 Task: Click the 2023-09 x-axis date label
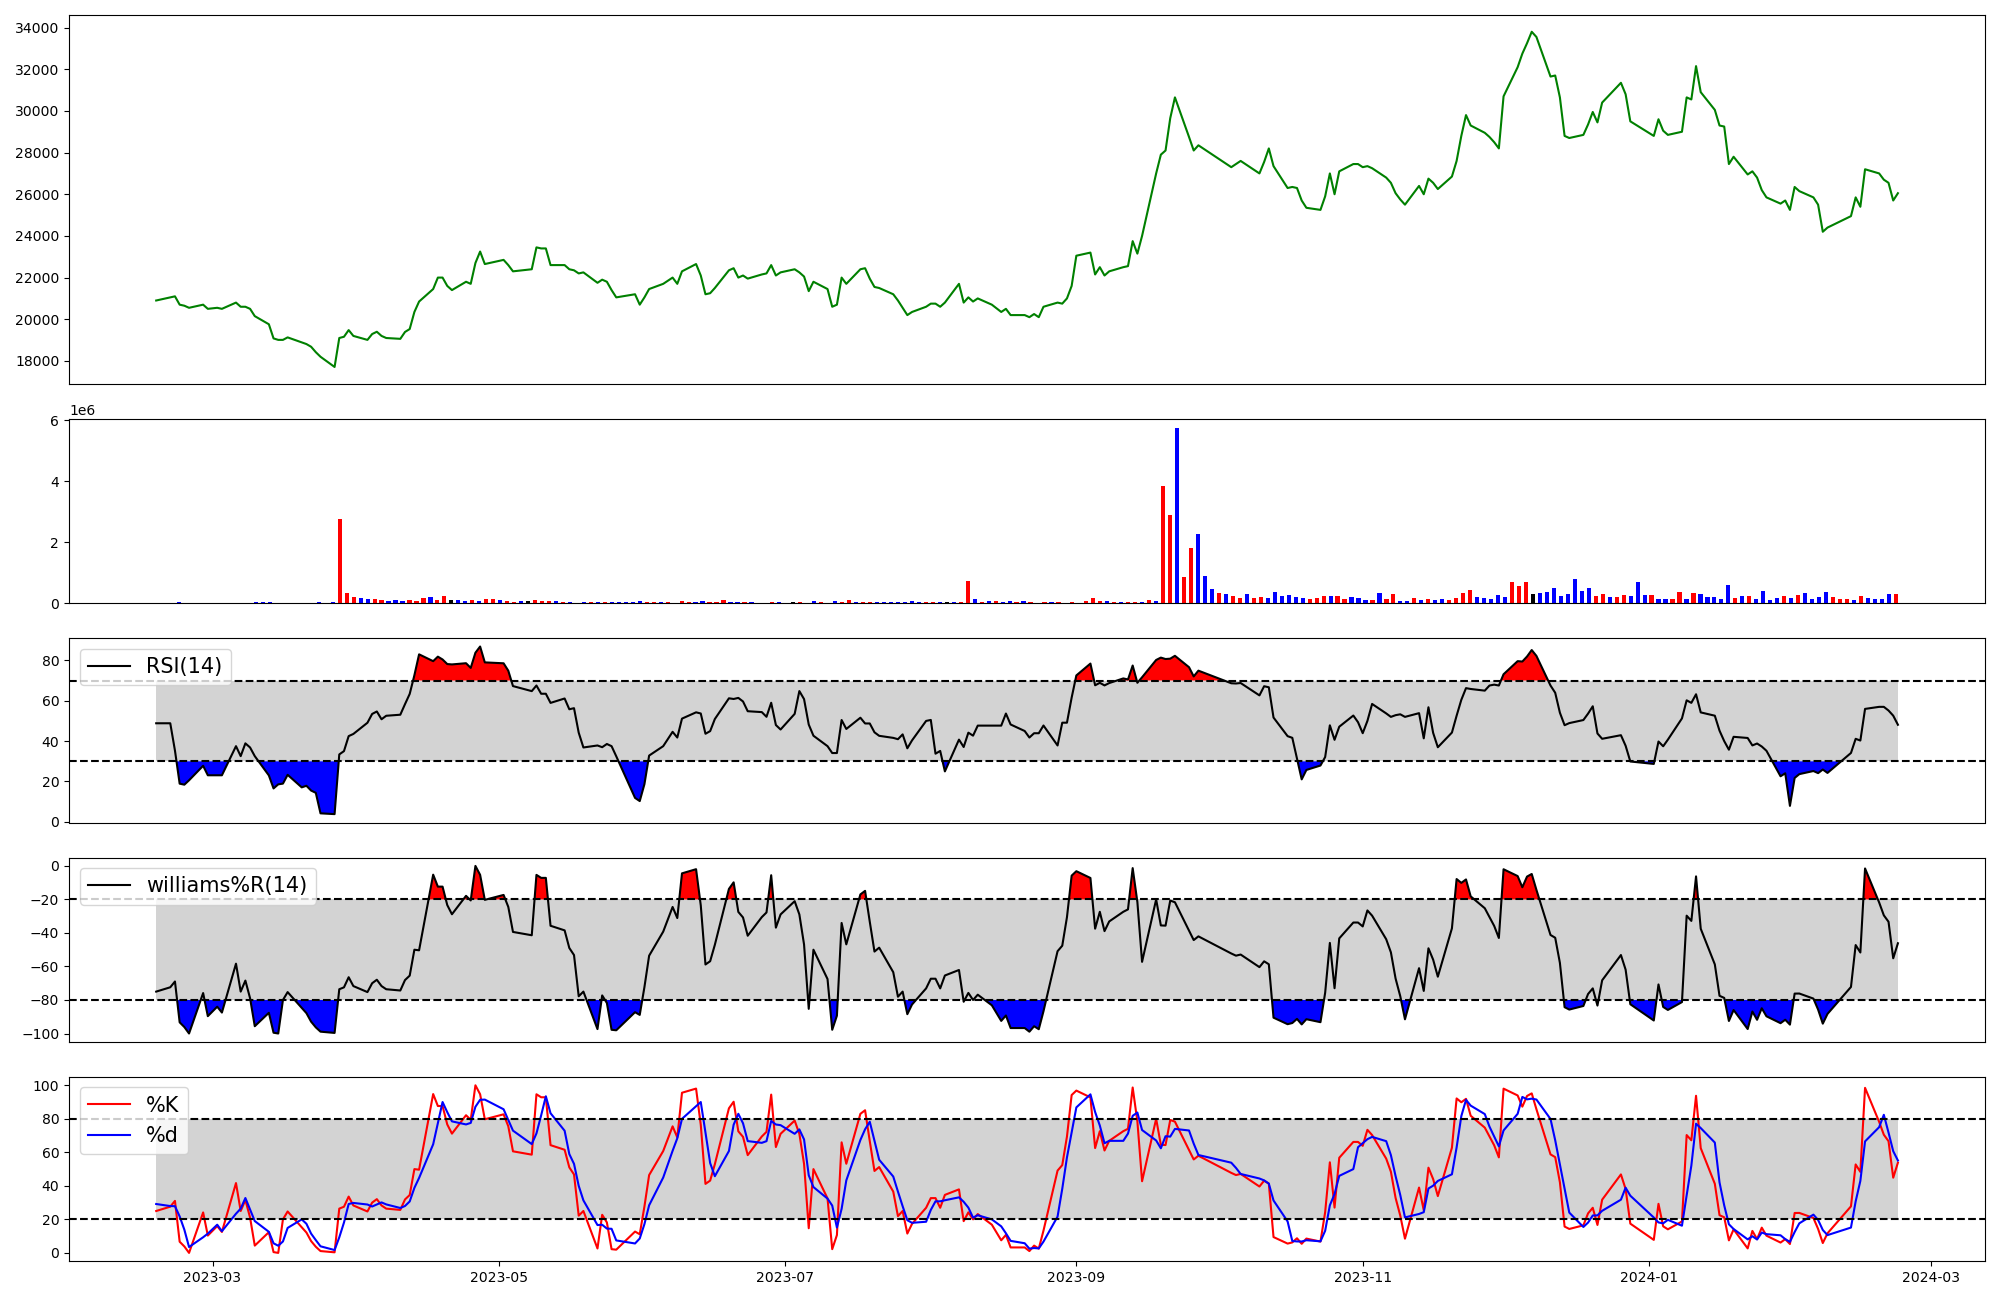coord(1076,1277)
